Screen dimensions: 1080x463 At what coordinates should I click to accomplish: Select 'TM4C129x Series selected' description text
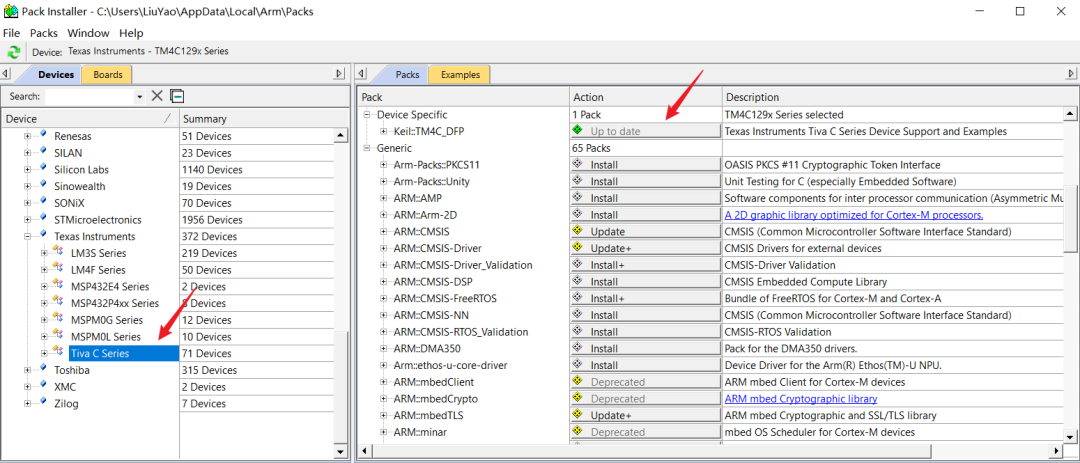tap(784, 114)
